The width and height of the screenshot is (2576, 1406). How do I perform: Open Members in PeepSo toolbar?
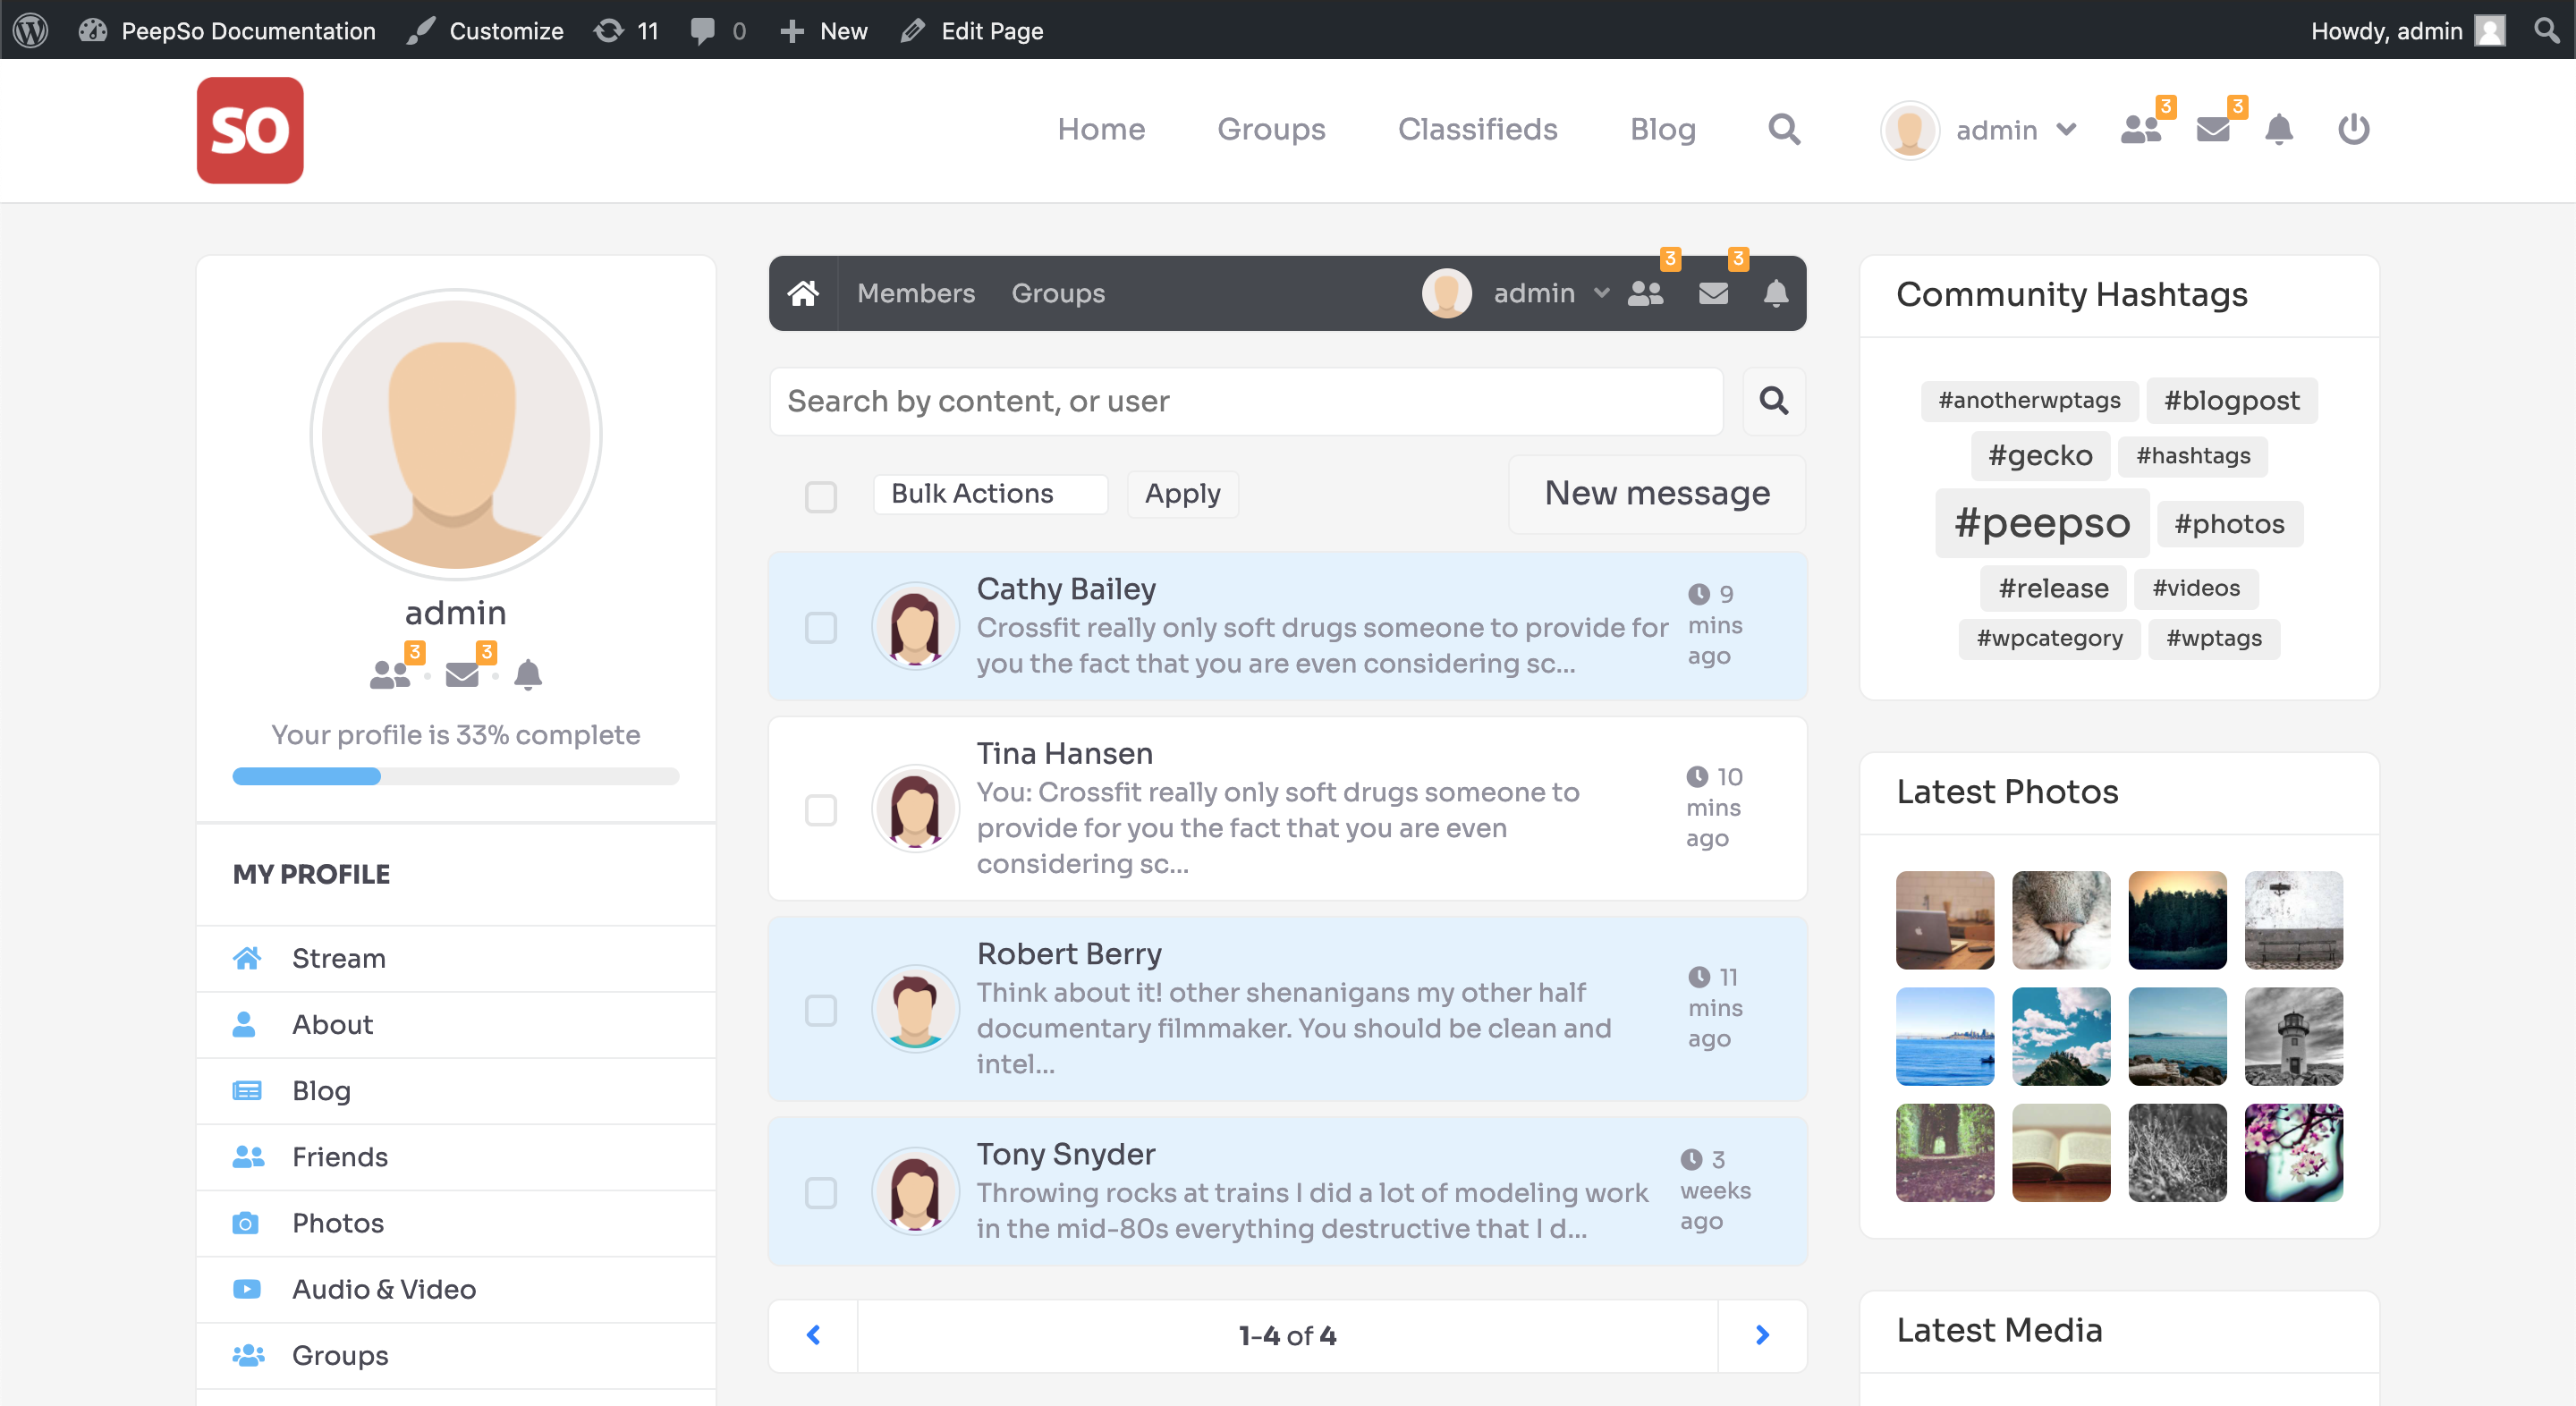(915, 293)
